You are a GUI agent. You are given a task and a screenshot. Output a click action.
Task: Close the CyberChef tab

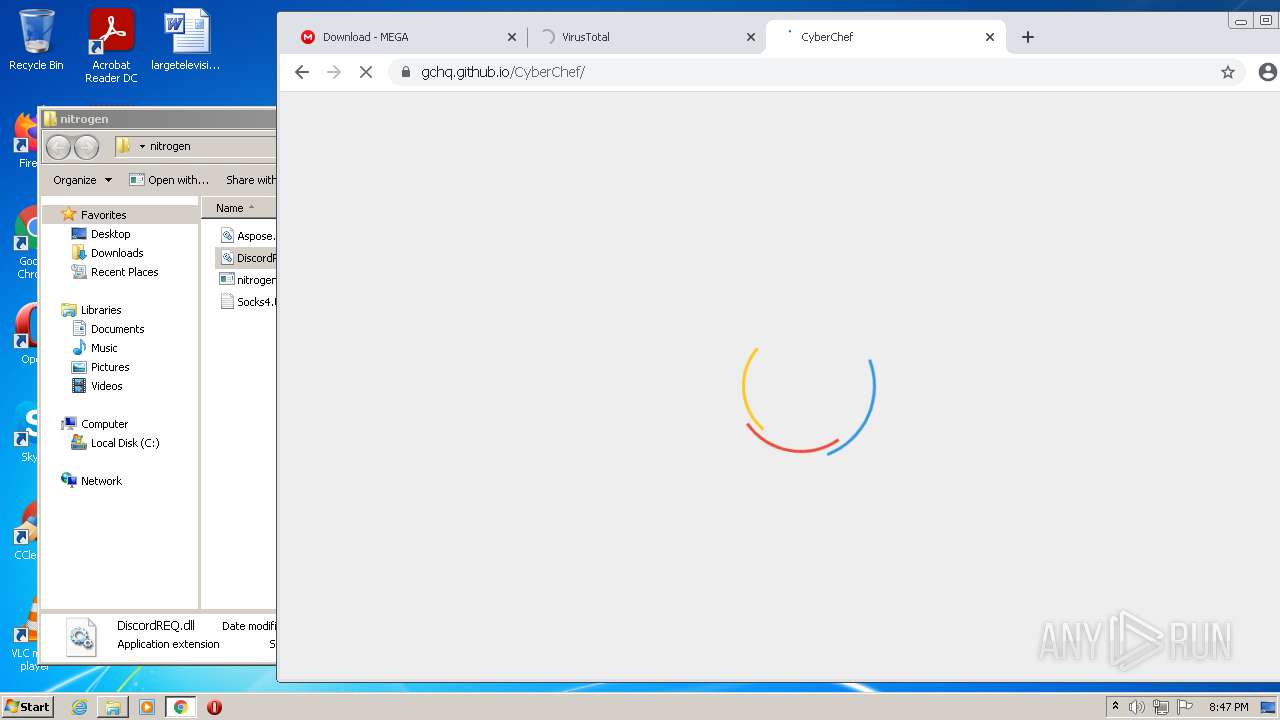[x=990, y=37]
